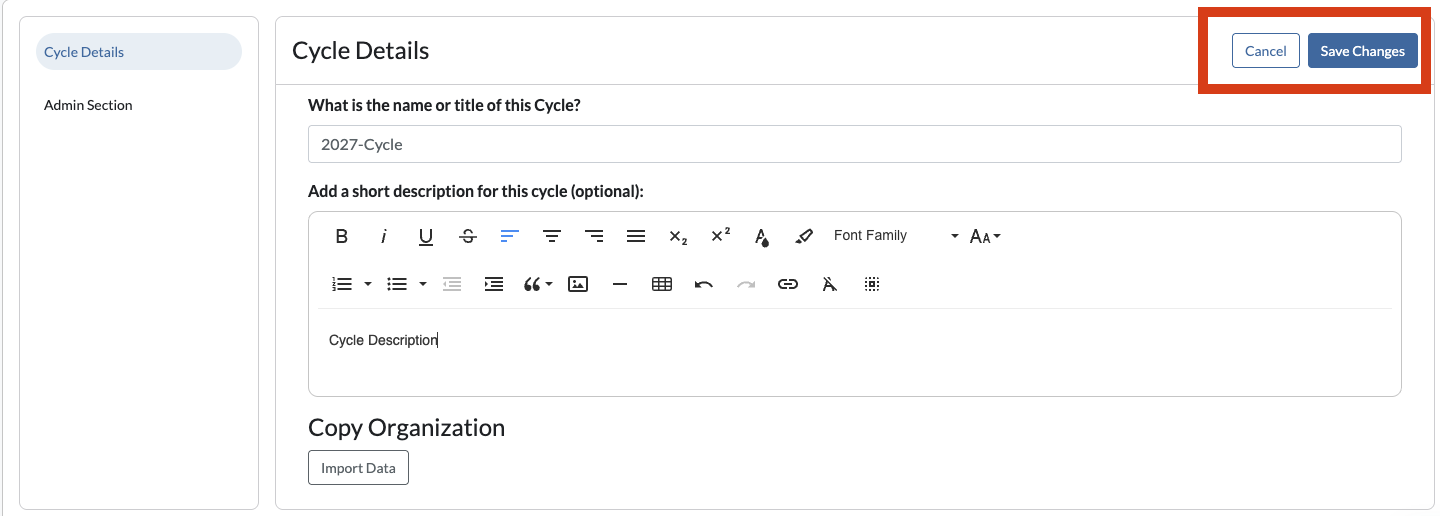
Task: Click the 'Copy Organization' heading
Action: 407,428
